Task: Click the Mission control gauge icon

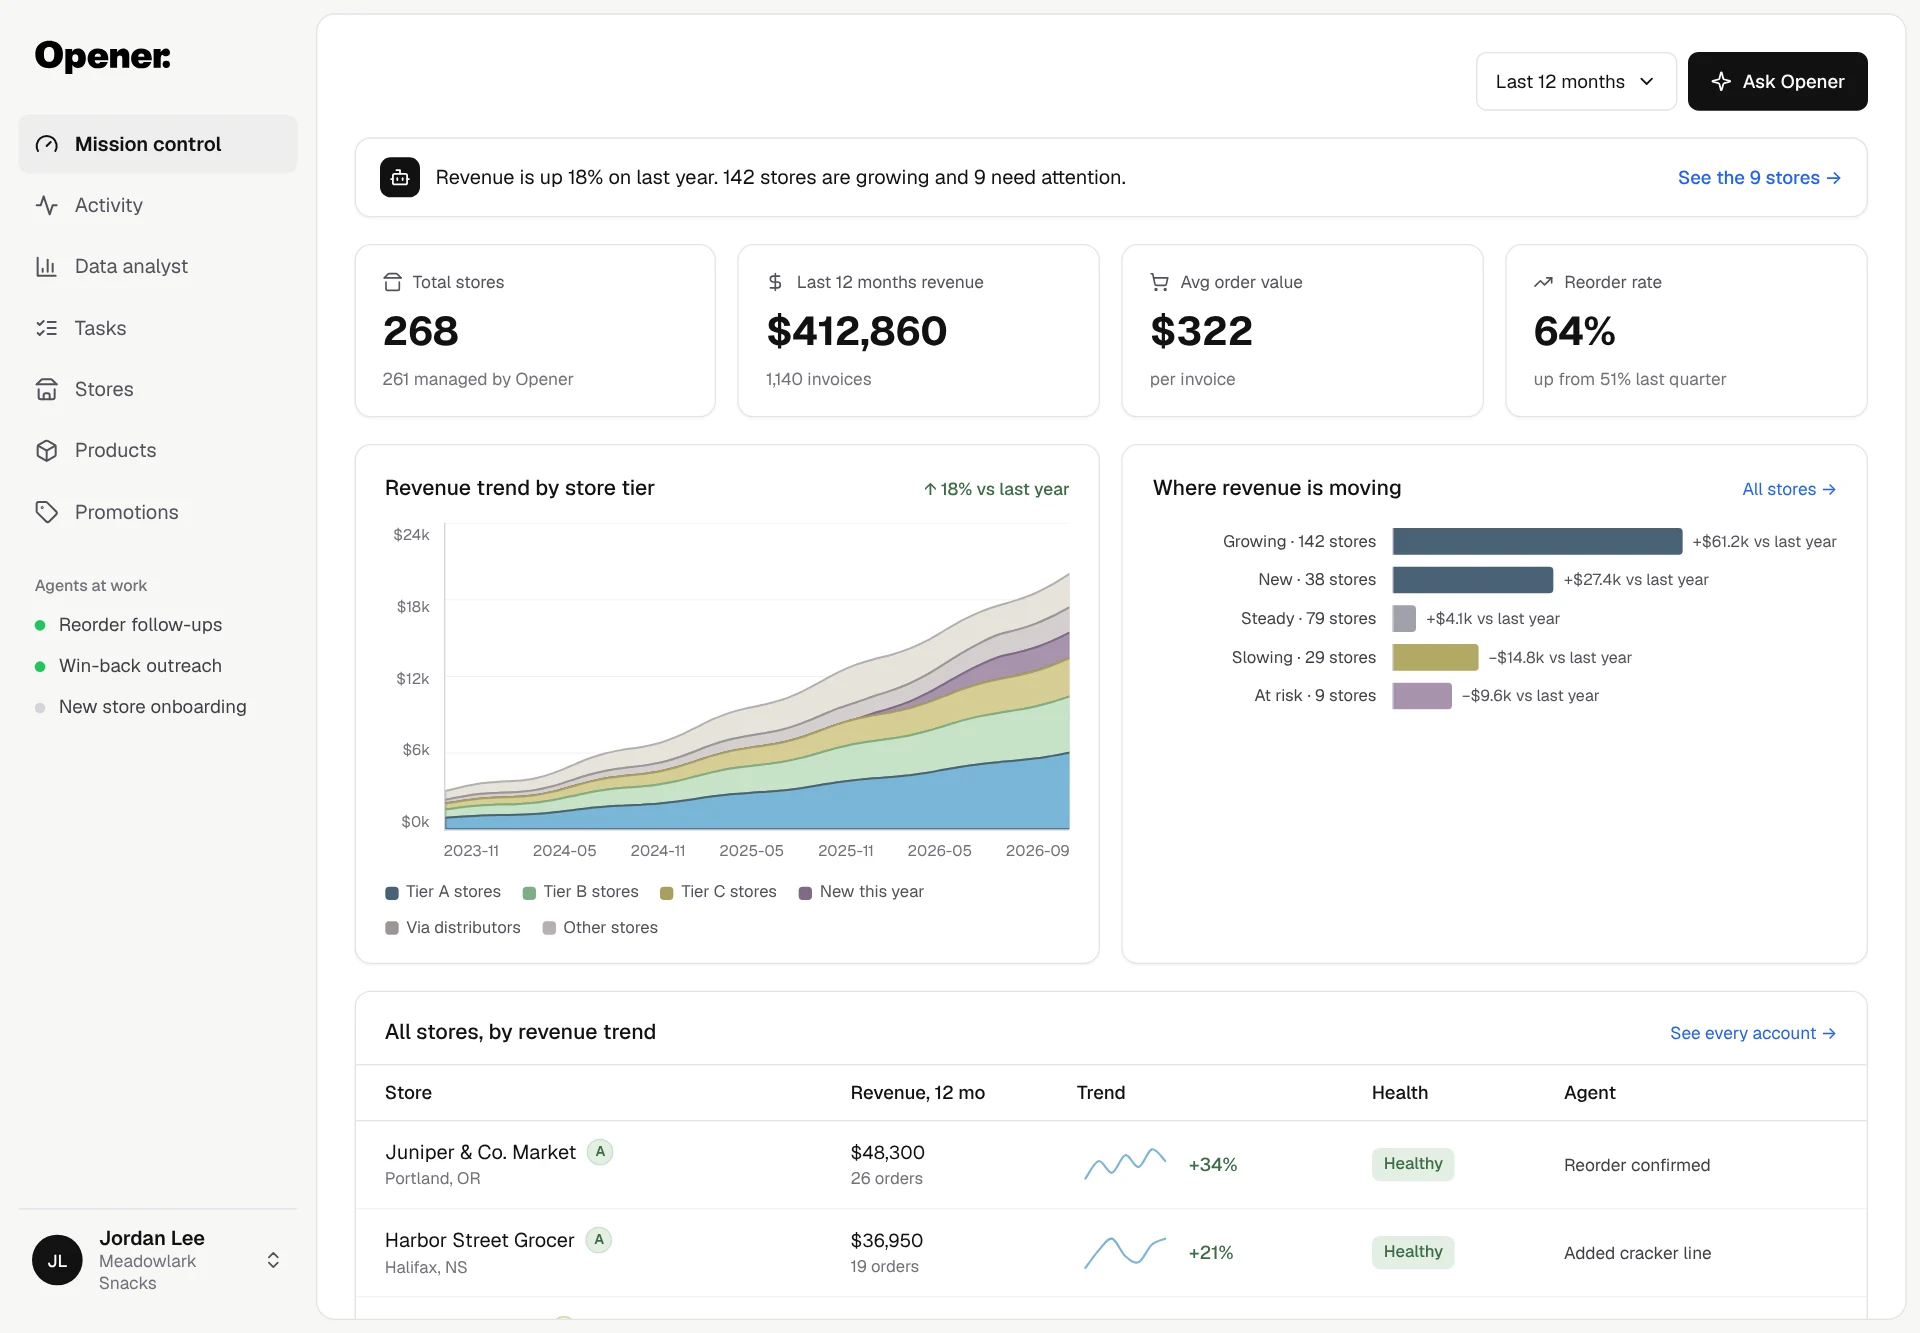Action: [47, 144]
